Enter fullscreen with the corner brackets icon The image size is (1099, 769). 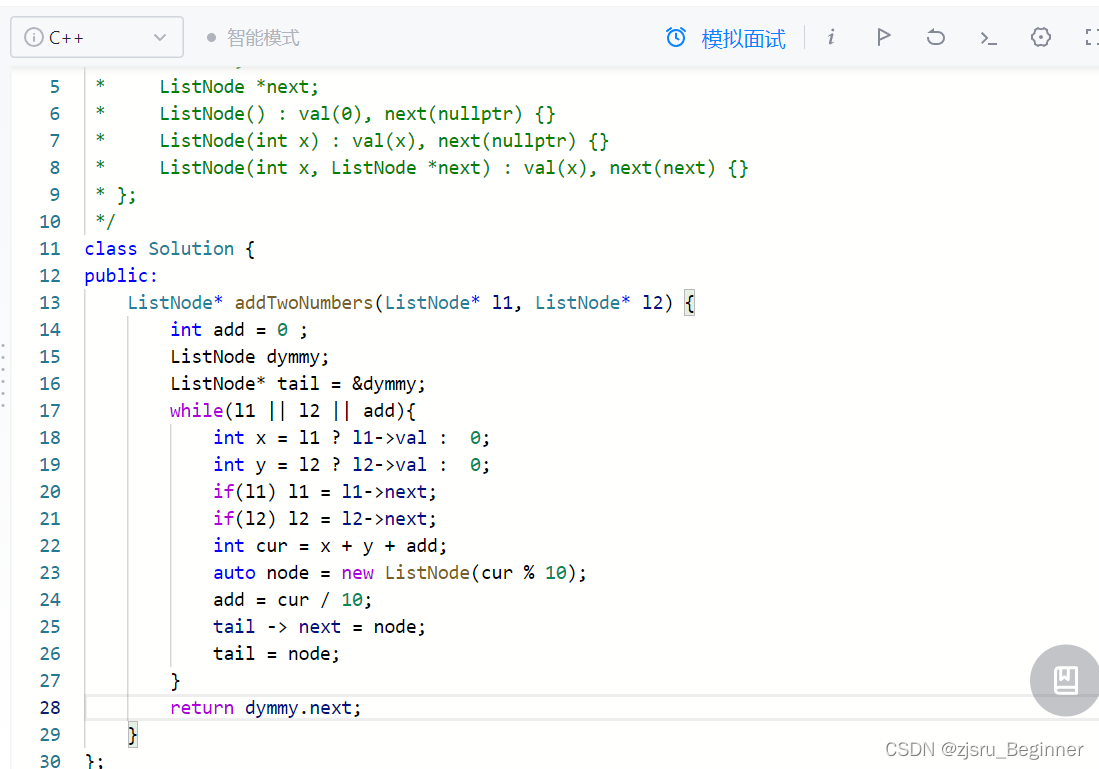[1091, 37]
